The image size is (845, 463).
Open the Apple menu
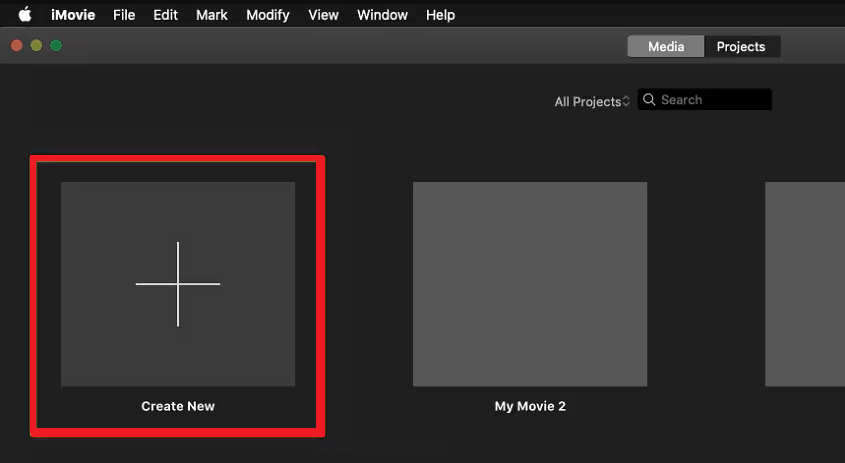tap(25, 15)
